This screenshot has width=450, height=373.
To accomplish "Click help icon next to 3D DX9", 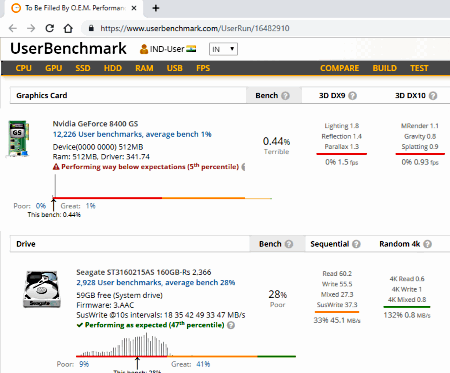I will (x=352, y=96).
